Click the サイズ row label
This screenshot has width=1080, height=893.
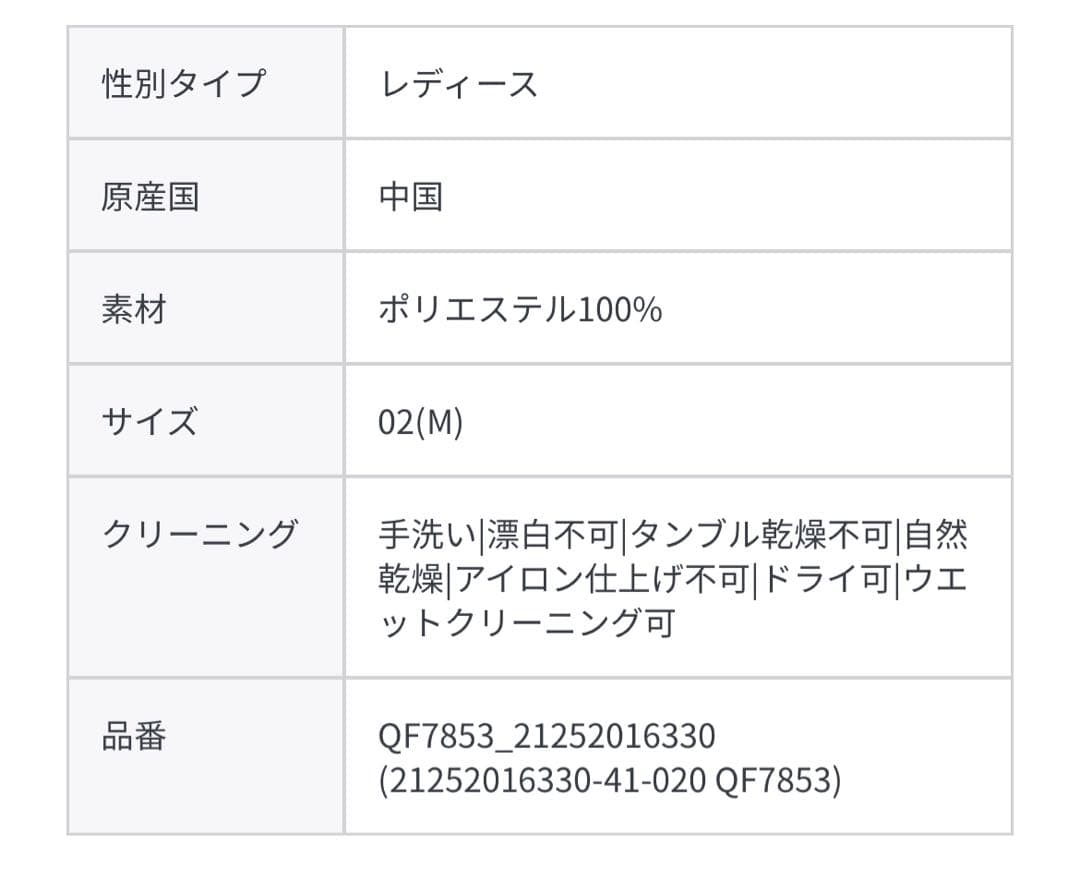click(x=150, y=422)
